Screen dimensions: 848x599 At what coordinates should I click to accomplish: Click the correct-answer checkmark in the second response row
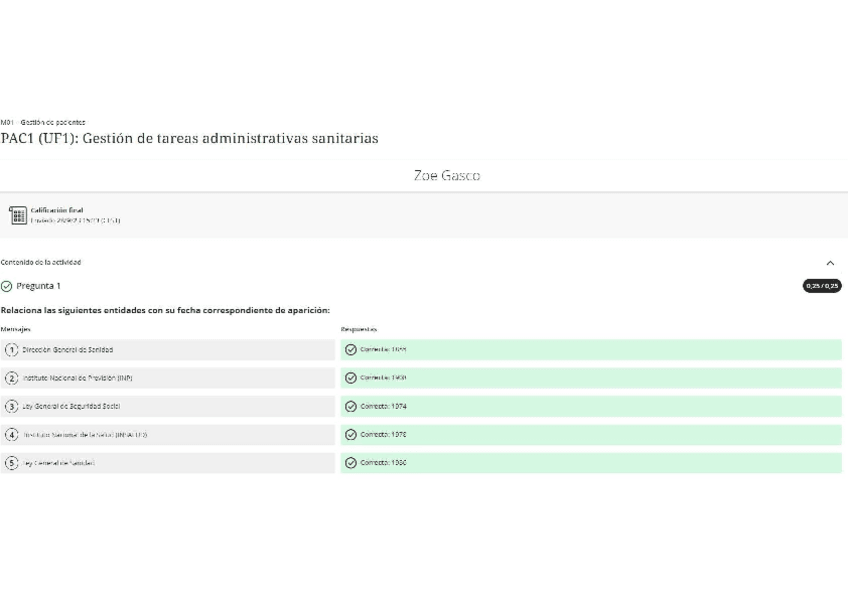click(350, 378)
